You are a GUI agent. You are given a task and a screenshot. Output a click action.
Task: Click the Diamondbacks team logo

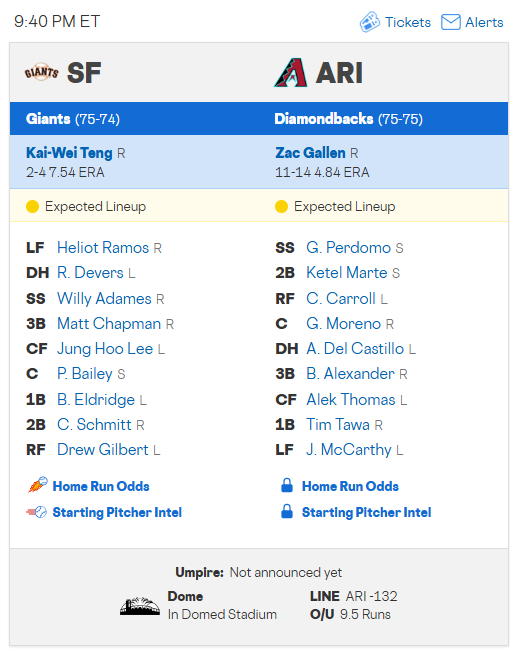291,73
